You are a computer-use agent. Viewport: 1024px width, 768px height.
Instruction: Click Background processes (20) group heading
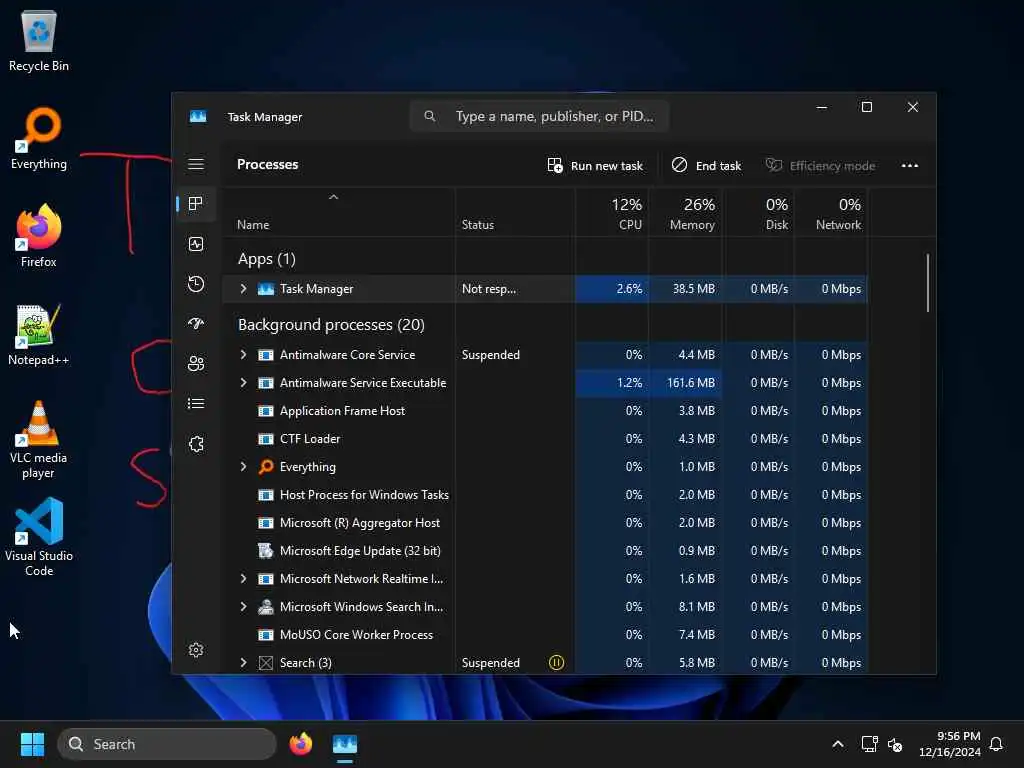pos(331,325)
